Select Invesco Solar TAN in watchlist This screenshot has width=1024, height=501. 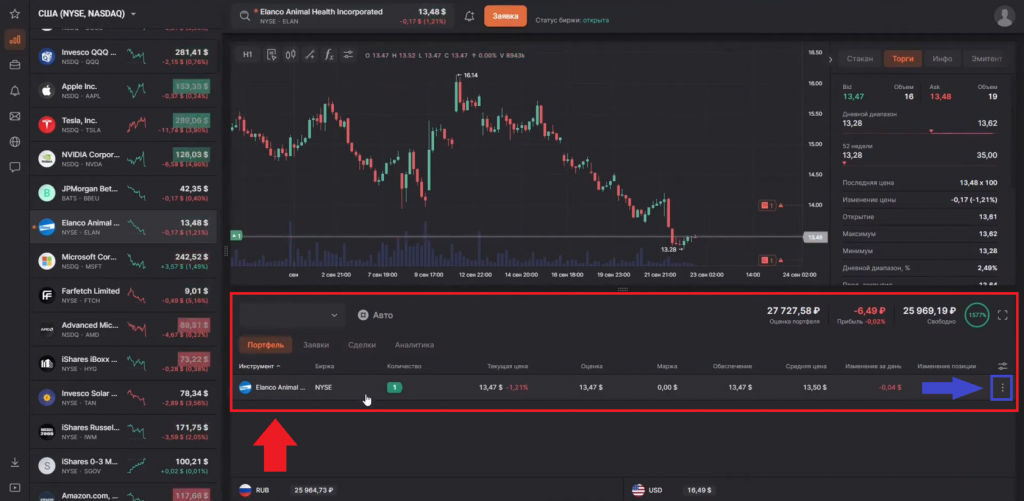(123, 397)
